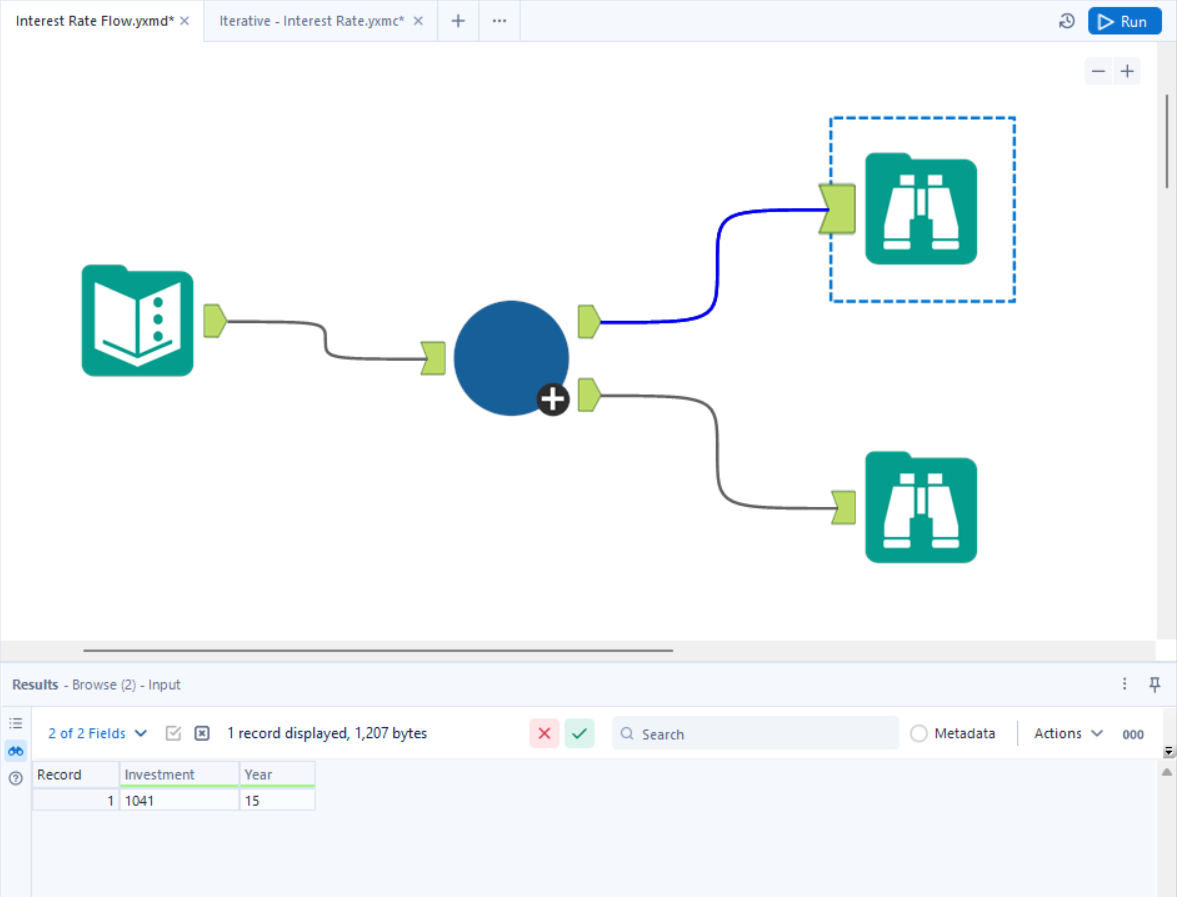Click the deselect all fields X box
The image size is (1177, 897).
(202, 733)
